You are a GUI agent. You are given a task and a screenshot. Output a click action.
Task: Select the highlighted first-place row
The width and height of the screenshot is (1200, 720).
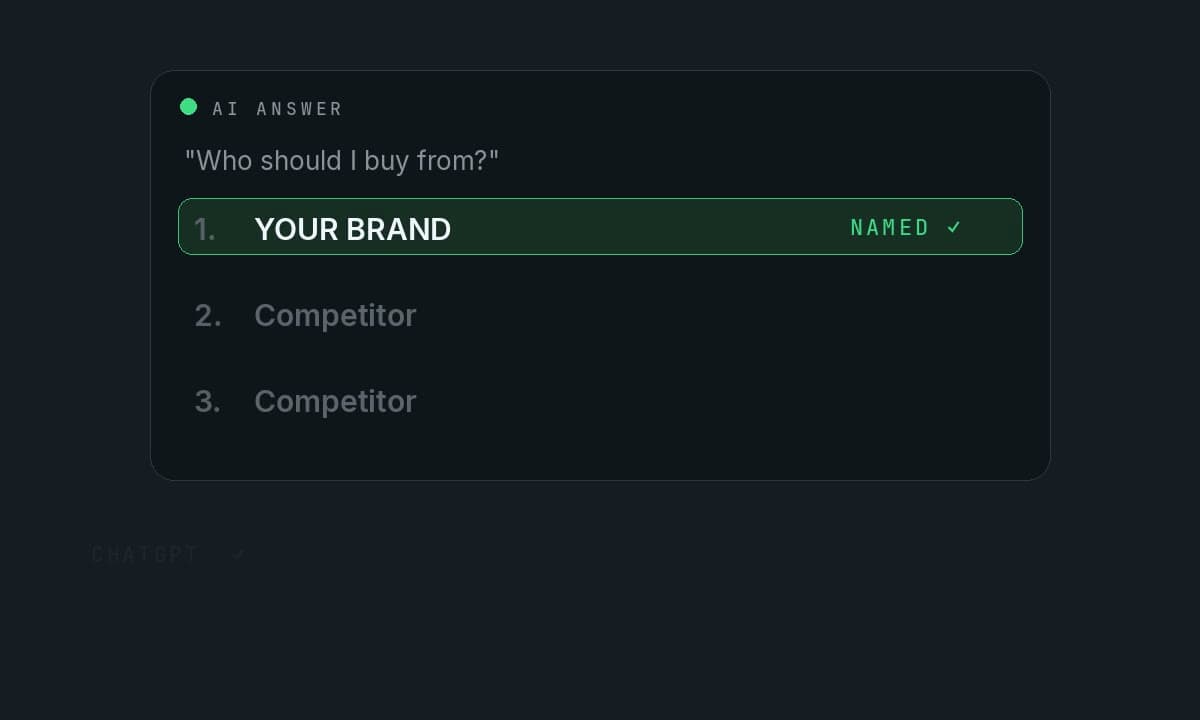click(600, 227)
